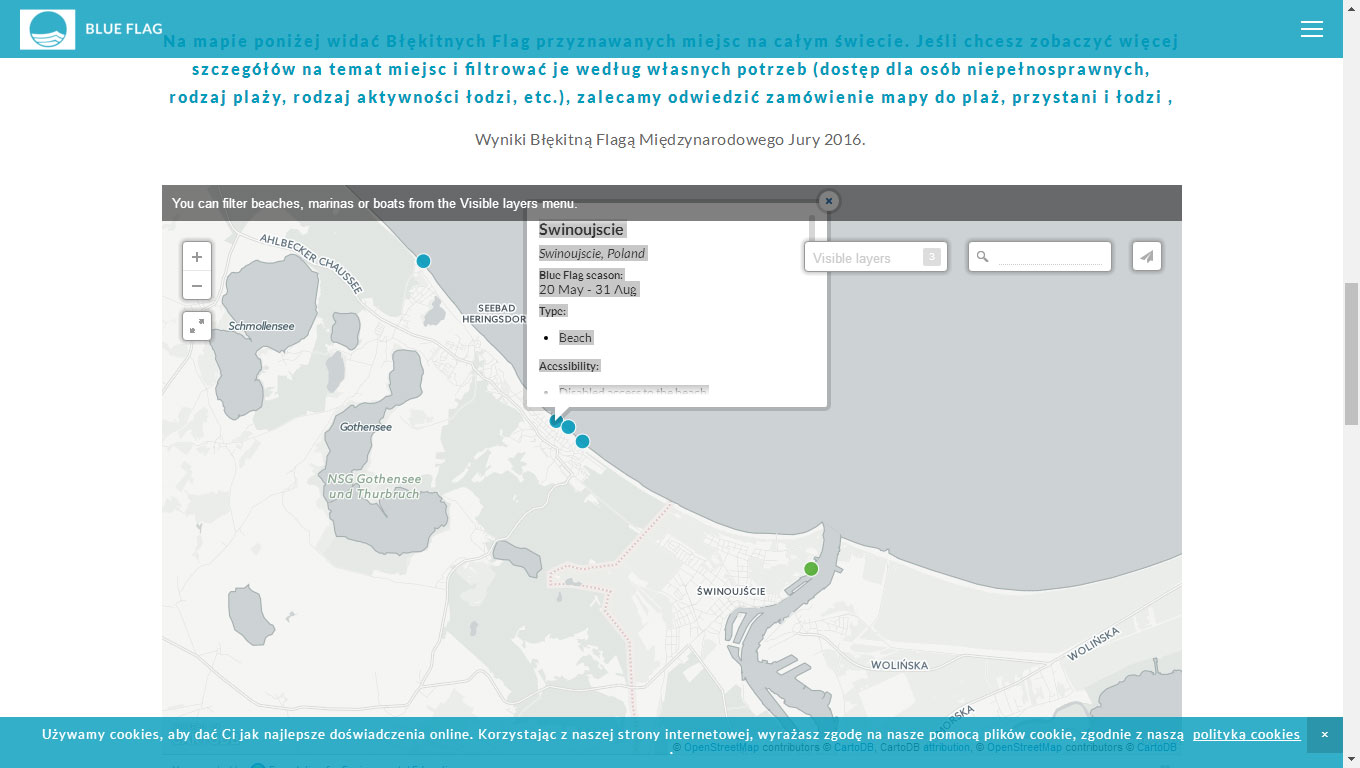Zoom in on the map
1360x768 pixels.
197,257
